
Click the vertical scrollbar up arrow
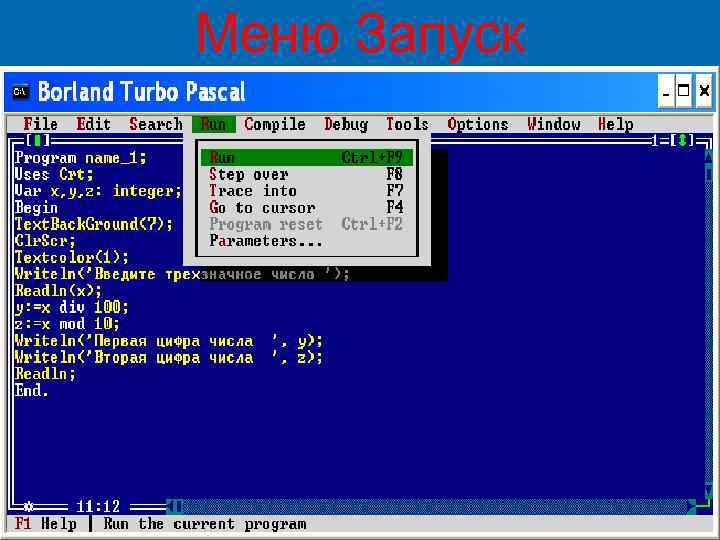coord(708,157)
